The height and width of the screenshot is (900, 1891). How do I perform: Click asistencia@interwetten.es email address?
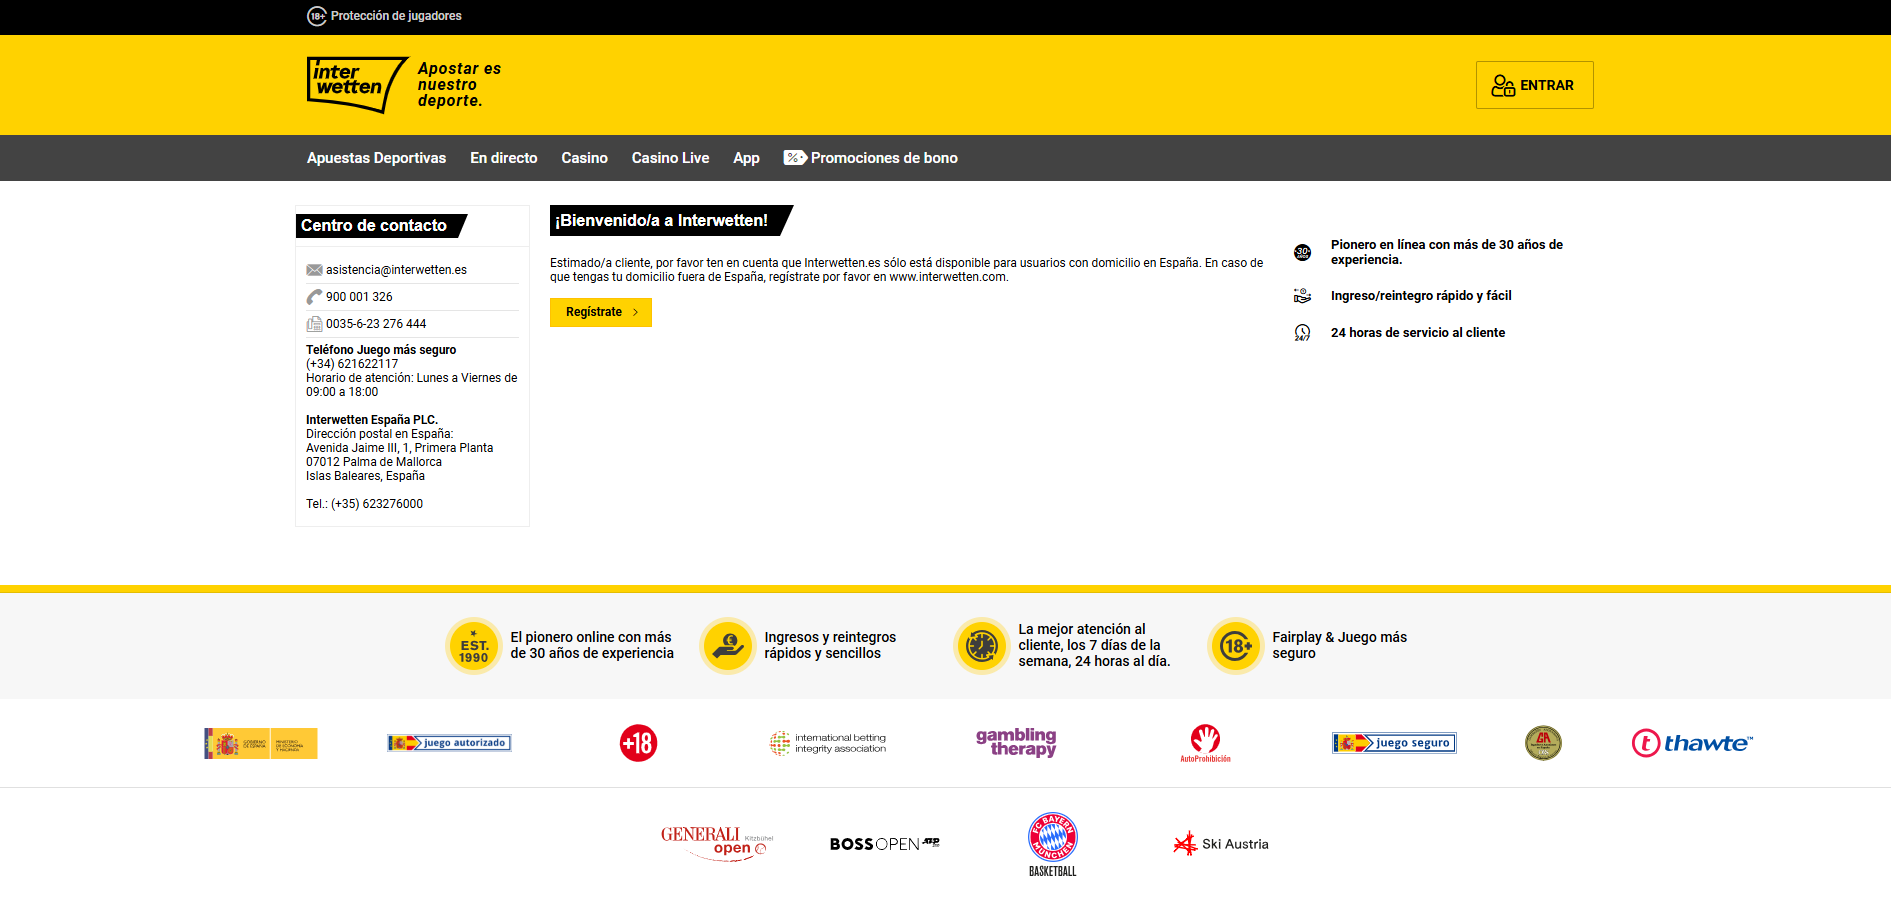tap(396, 270)
